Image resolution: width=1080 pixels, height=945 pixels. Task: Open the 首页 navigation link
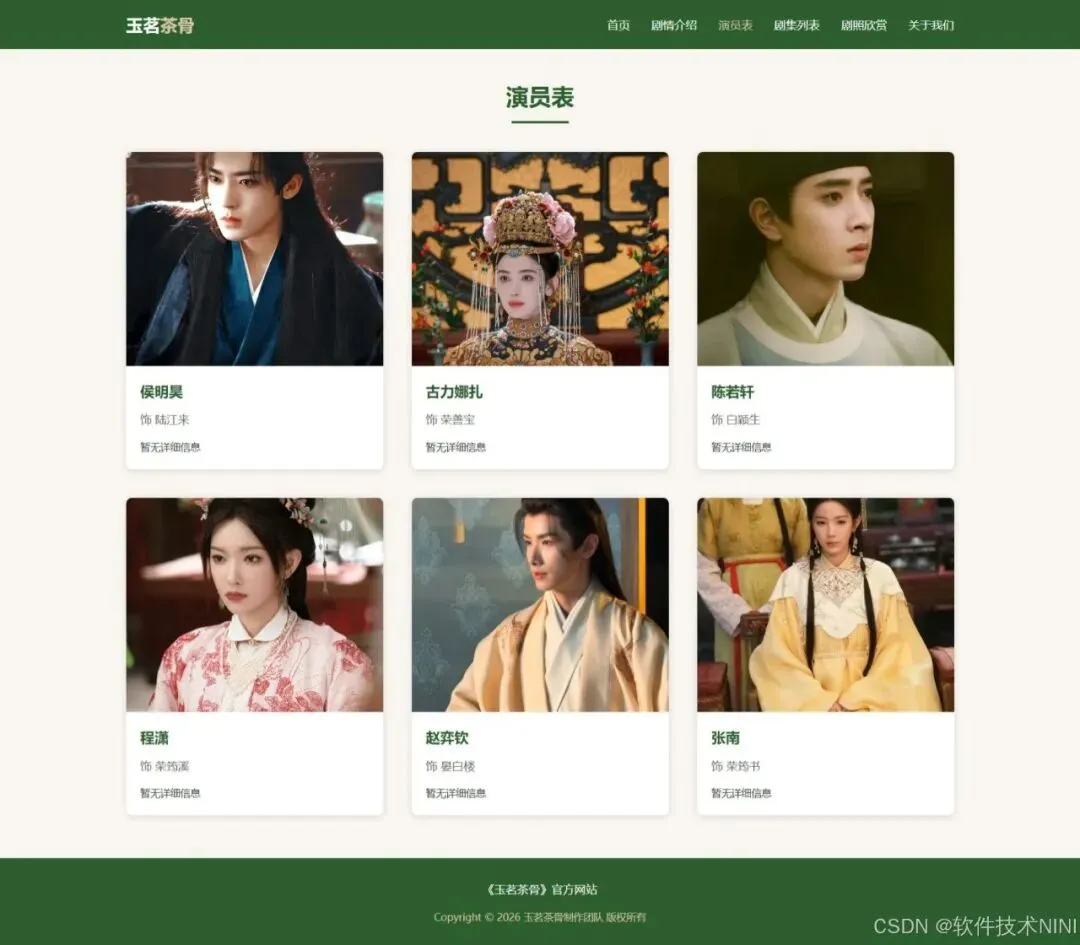[618, 25]
